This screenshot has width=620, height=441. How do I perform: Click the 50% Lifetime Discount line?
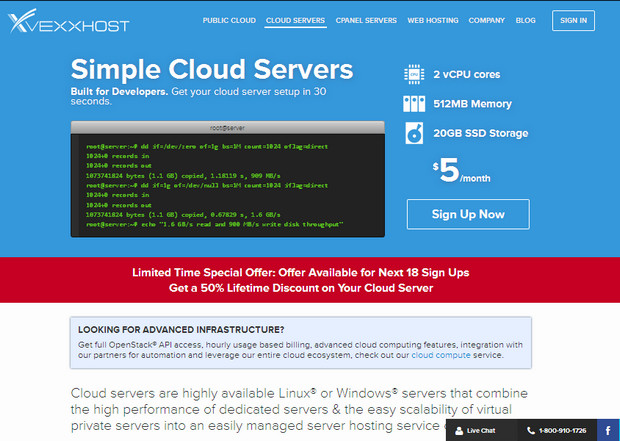[301, 288]
